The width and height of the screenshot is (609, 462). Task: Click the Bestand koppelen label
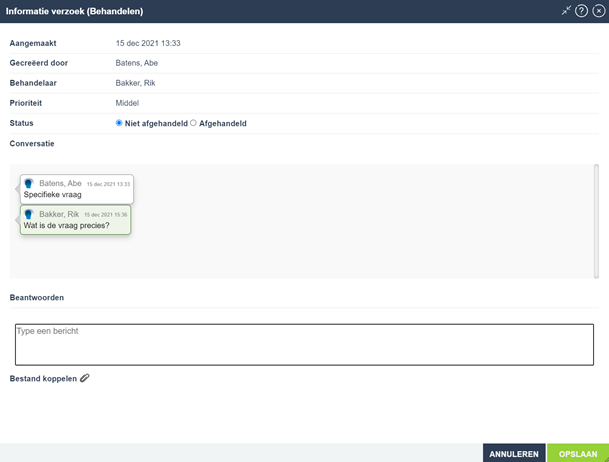(x=43, y=379)
